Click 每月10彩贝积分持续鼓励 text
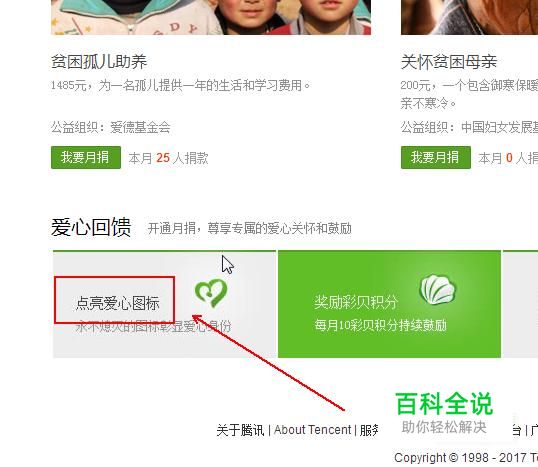Image resolution: width=538 pixels, height=467 pixels. click(x=381, y=325)
